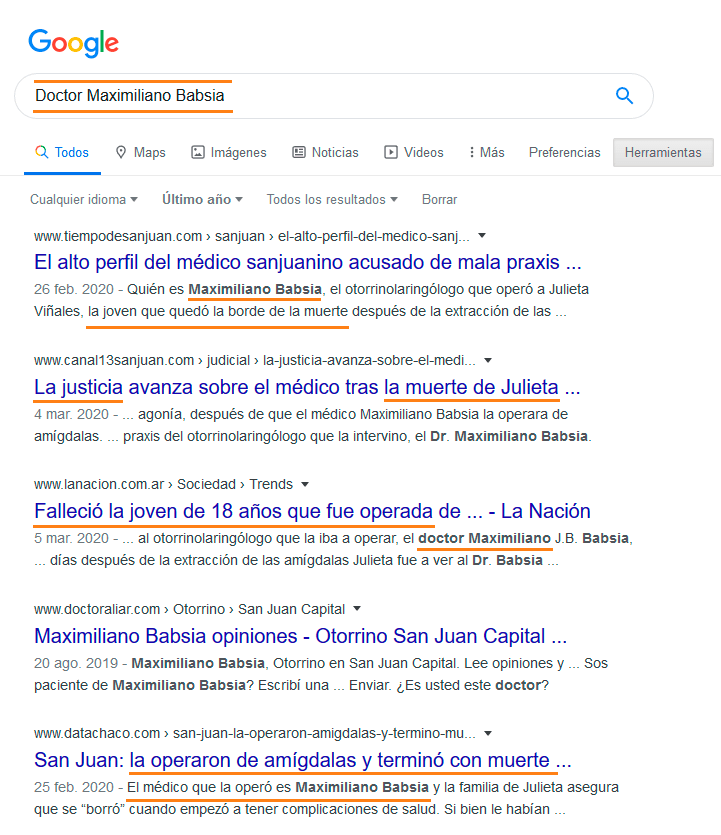Toggle the Herramientas button

coord(663,152)
